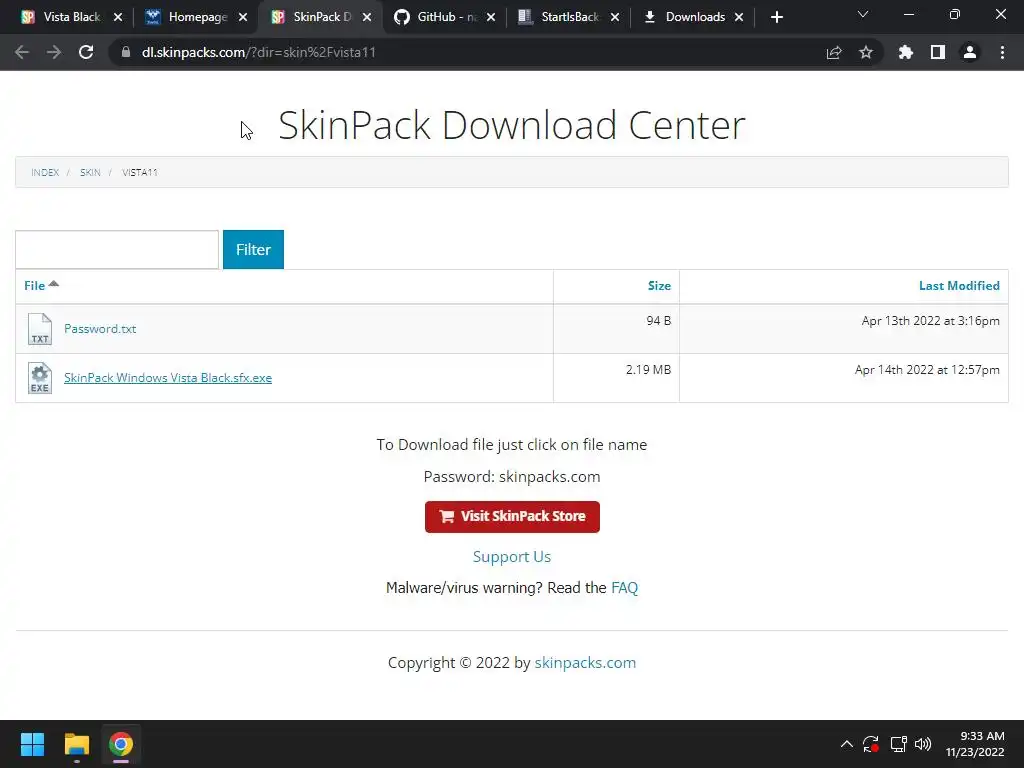Click the Visit SkinPack Store button
This screenshot has width=1024, height=768.
pyautogui.click(x=512, y=517)
